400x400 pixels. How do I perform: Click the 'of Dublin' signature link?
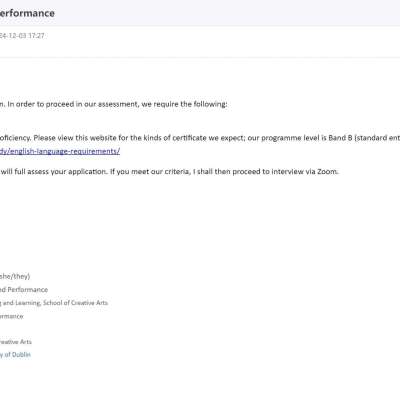coord(15,355)
